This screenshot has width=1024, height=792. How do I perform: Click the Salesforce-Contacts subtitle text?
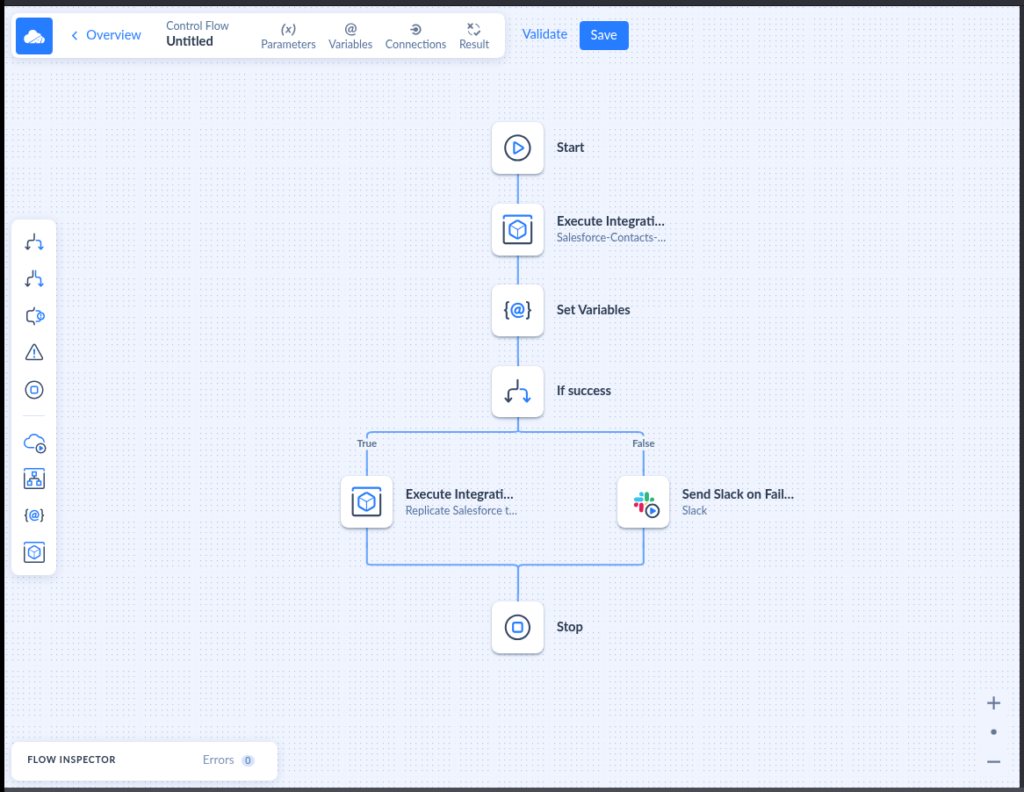611,238
